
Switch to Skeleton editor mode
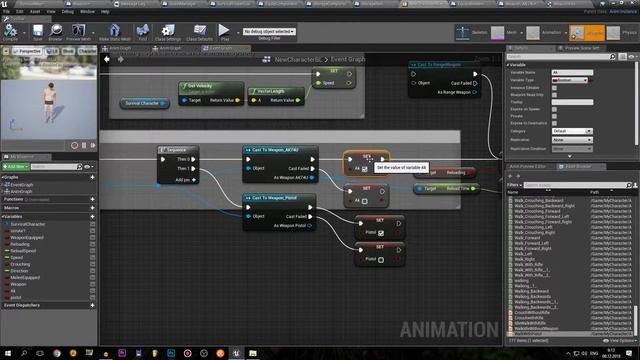[472, 33]
